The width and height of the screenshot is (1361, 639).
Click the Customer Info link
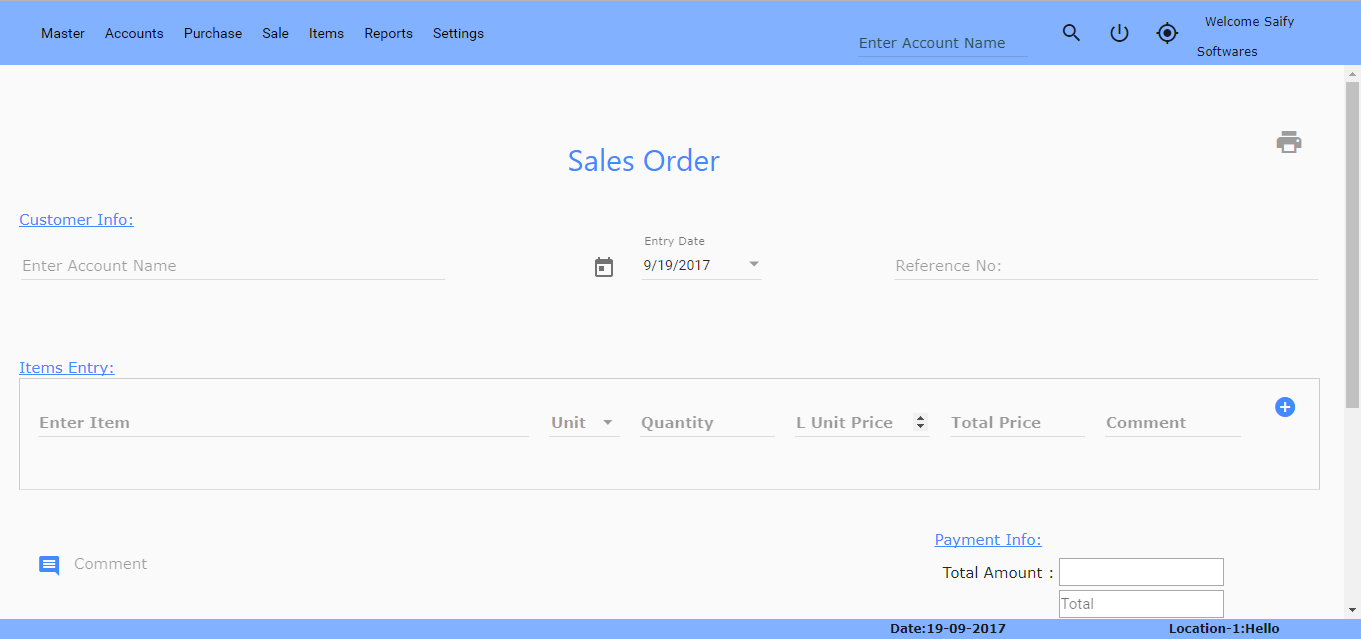pos(76,220)
